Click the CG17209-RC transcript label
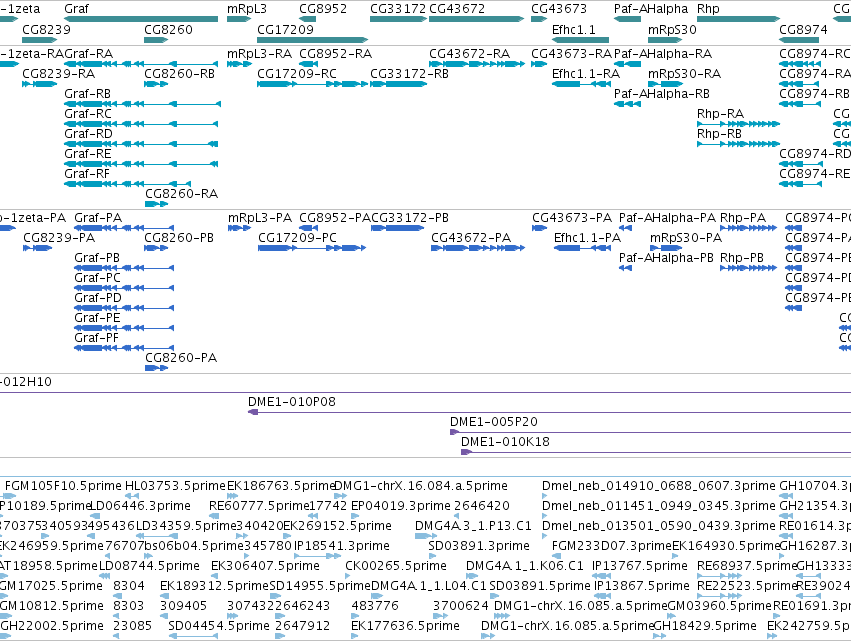This screenshot has width=851, height=641. tap(297, 74)
